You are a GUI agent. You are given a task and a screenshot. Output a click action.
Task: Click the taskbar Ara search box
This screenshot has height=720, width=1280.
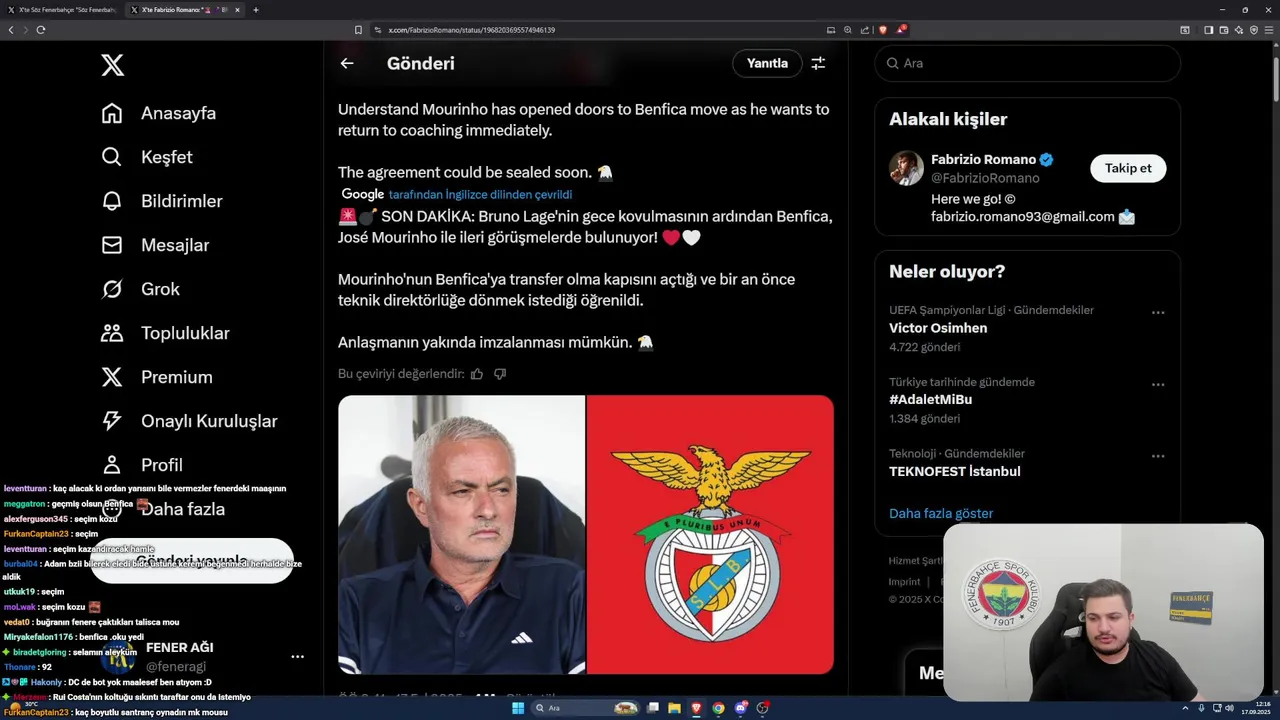[x=586, y=708]
